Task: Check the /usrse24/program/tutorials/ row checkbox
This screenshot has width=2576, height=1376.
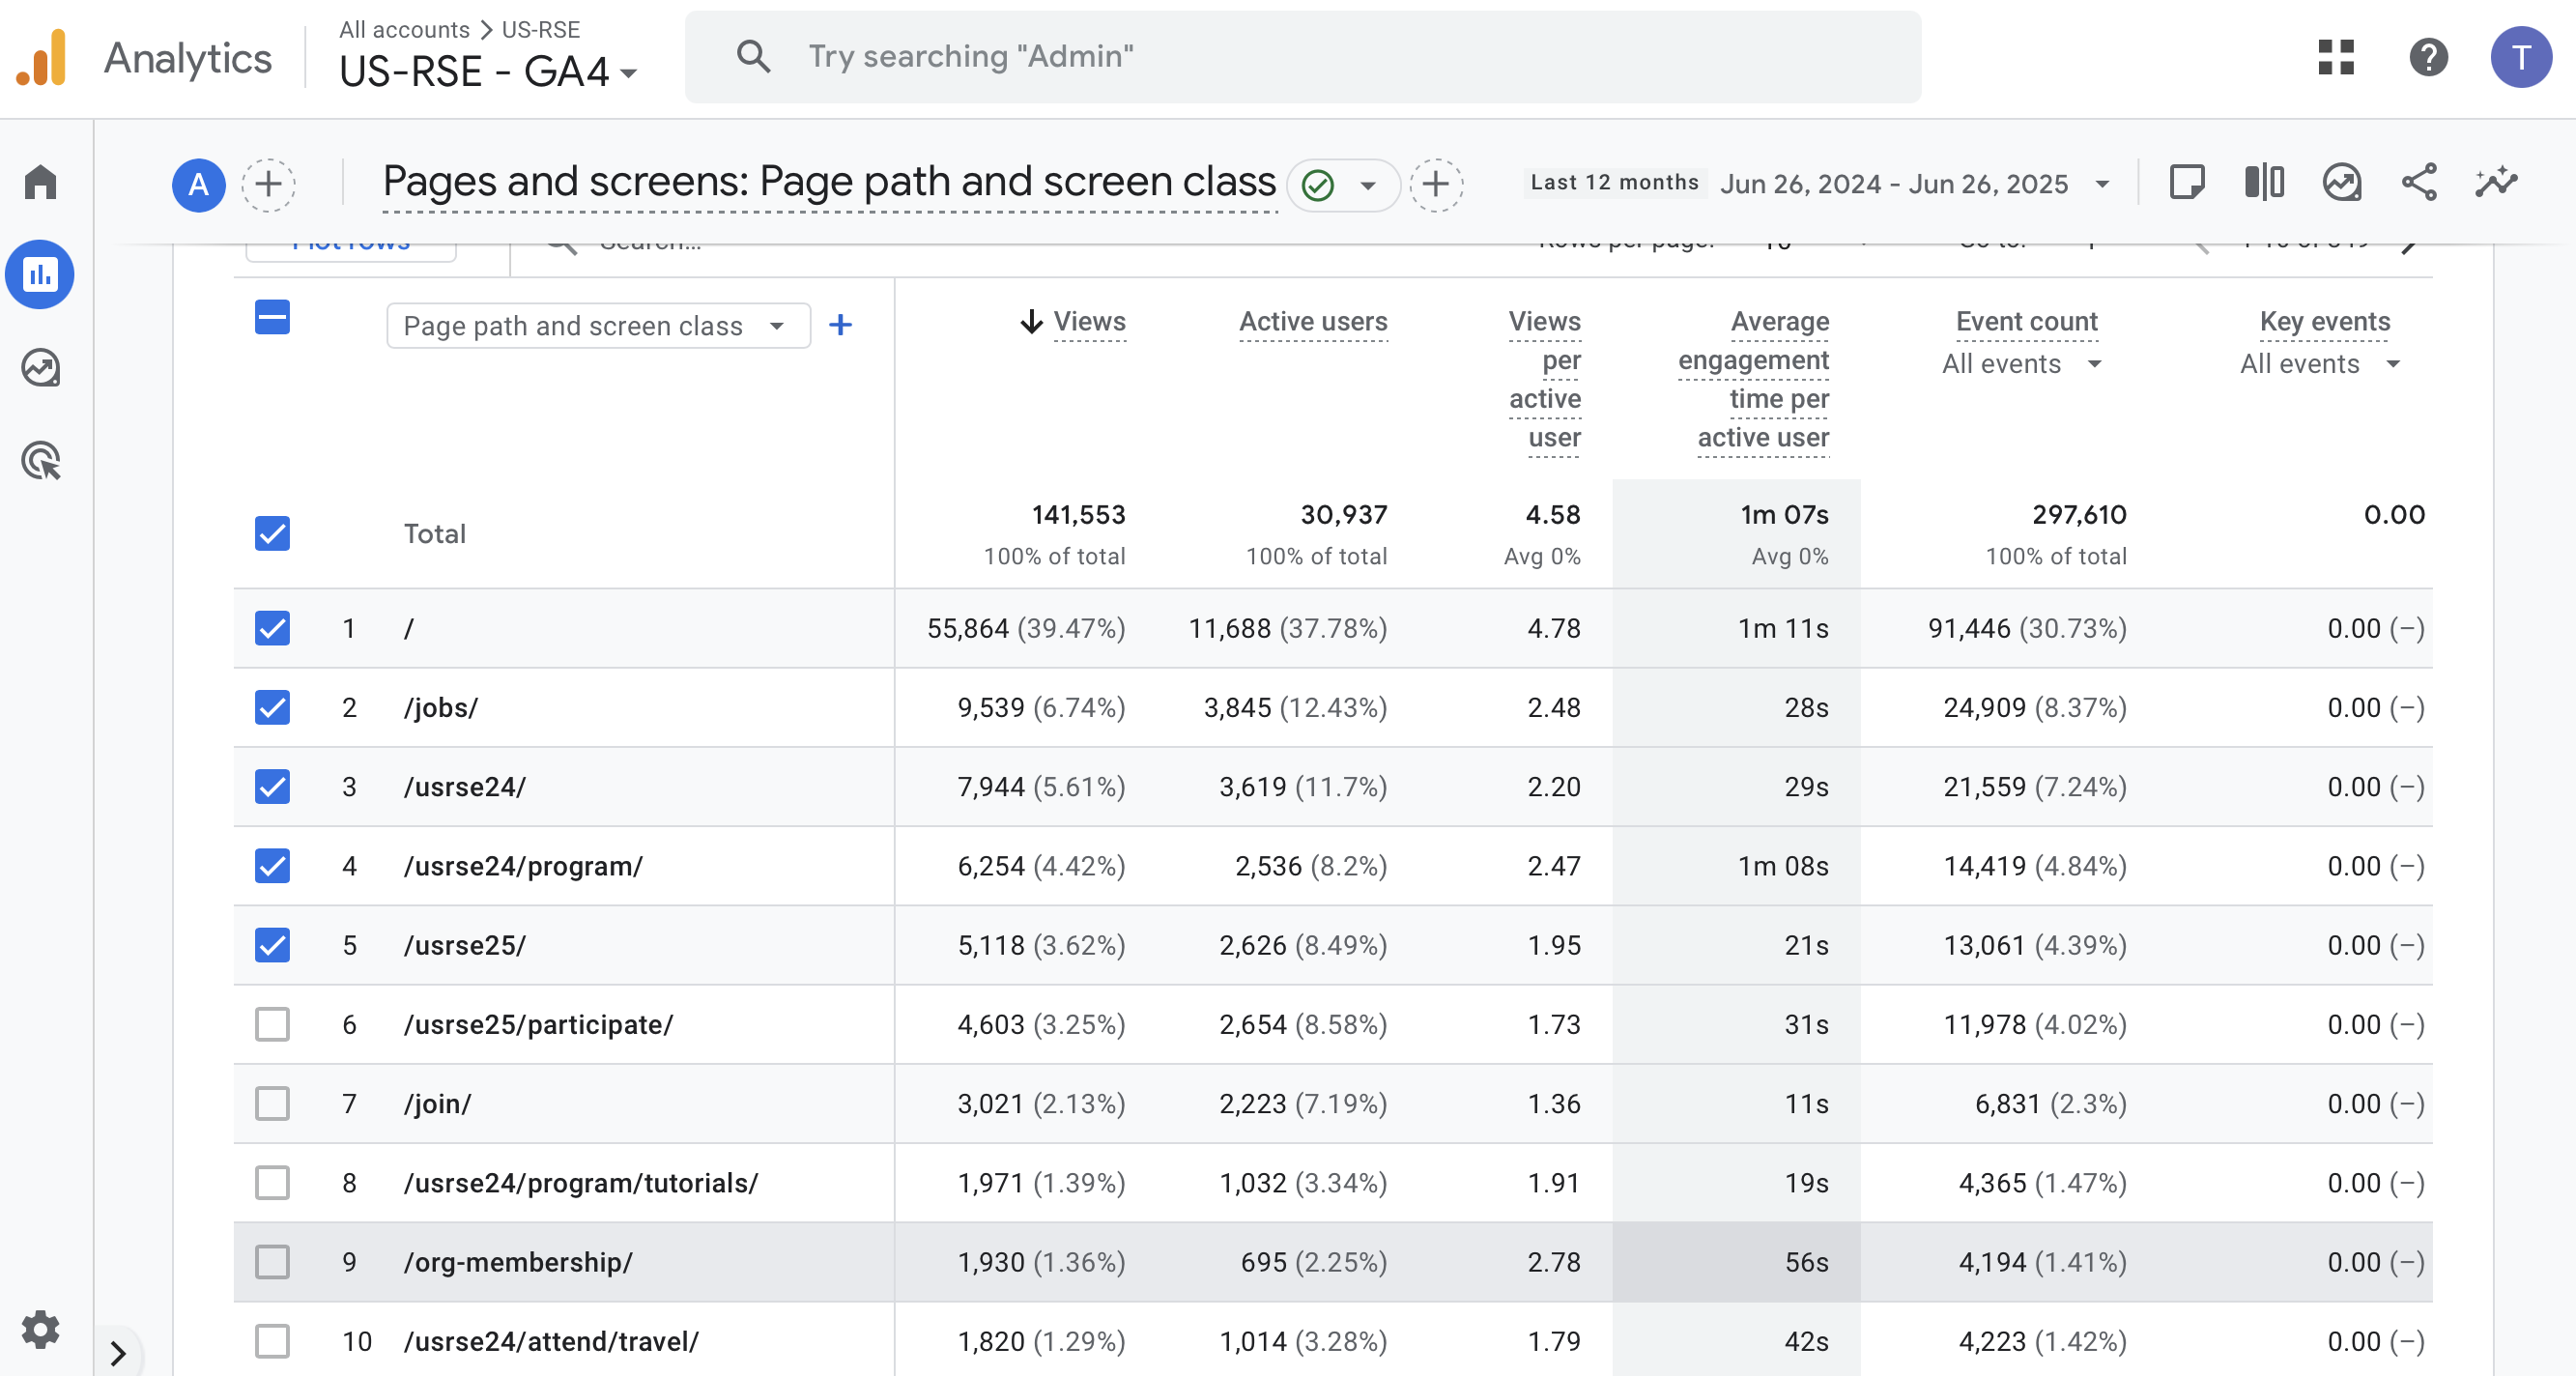Action: (x=272, y=1182)
